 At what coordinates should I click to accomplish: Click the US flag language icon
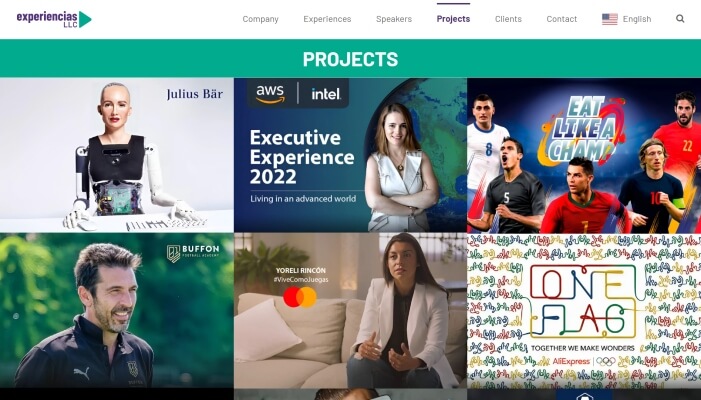coord(610,19)
